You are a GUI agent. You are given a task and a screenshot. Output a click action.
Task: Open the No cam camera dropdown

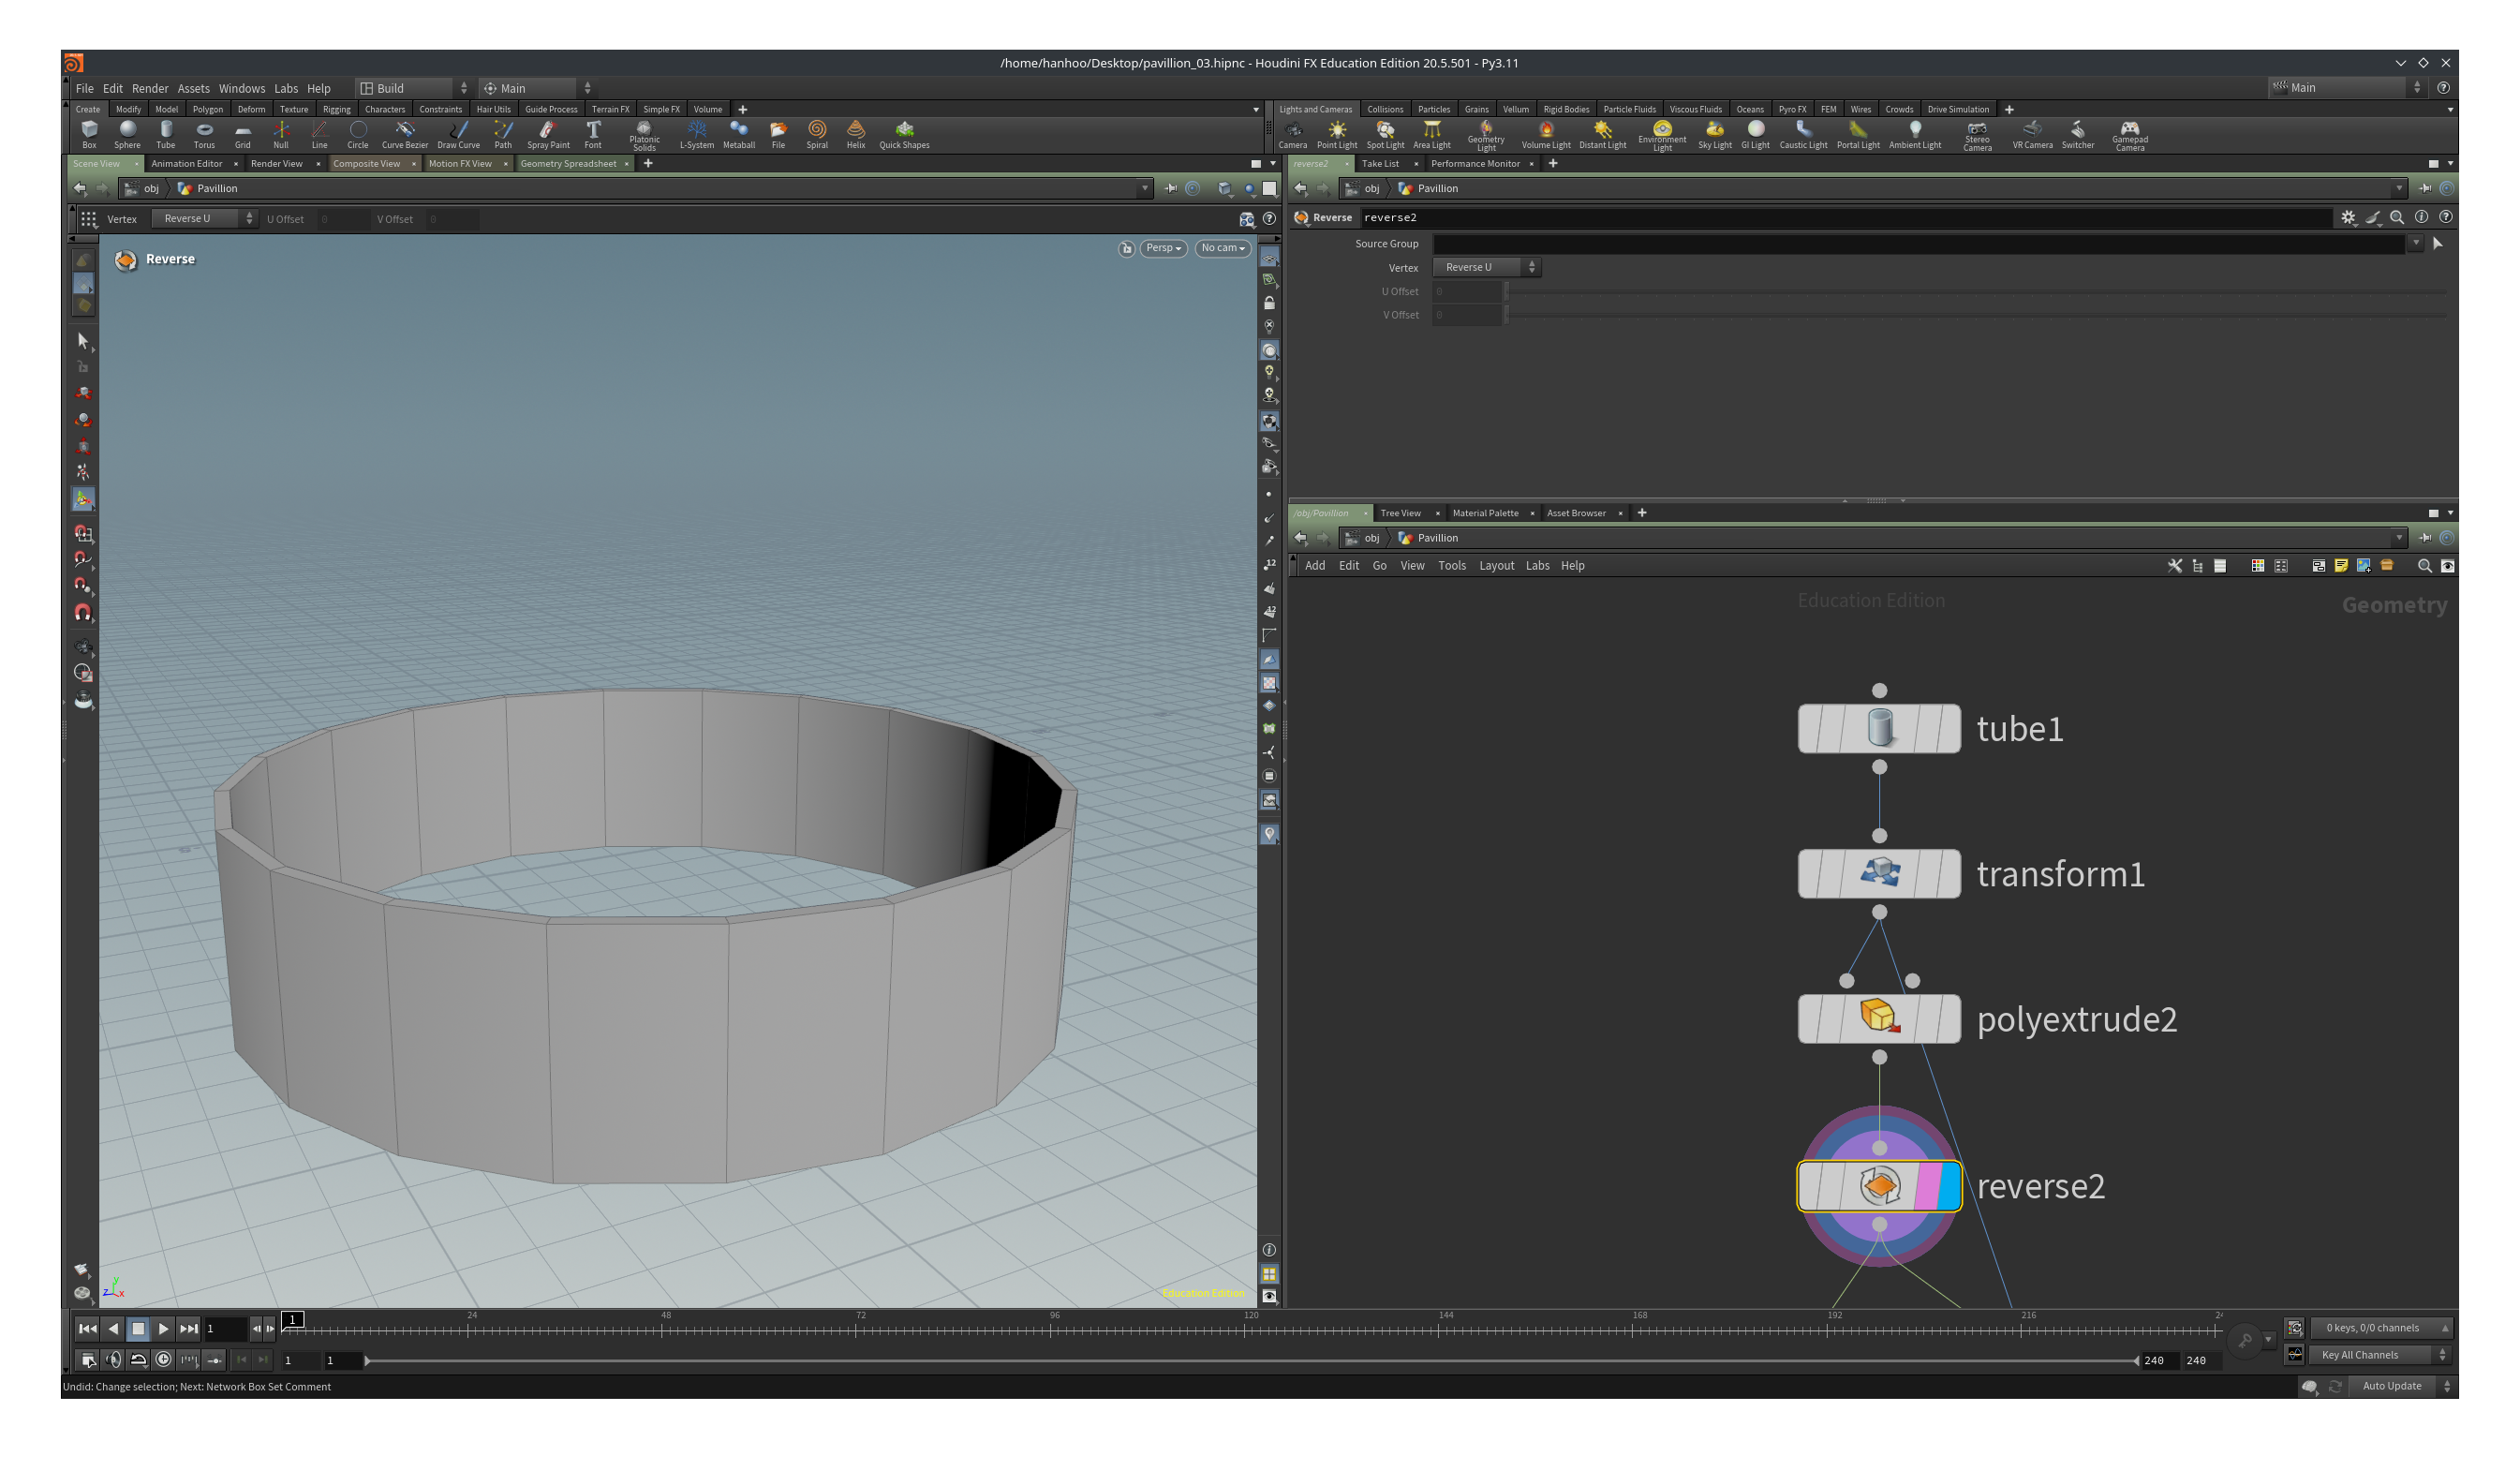tap(1223, 247)
